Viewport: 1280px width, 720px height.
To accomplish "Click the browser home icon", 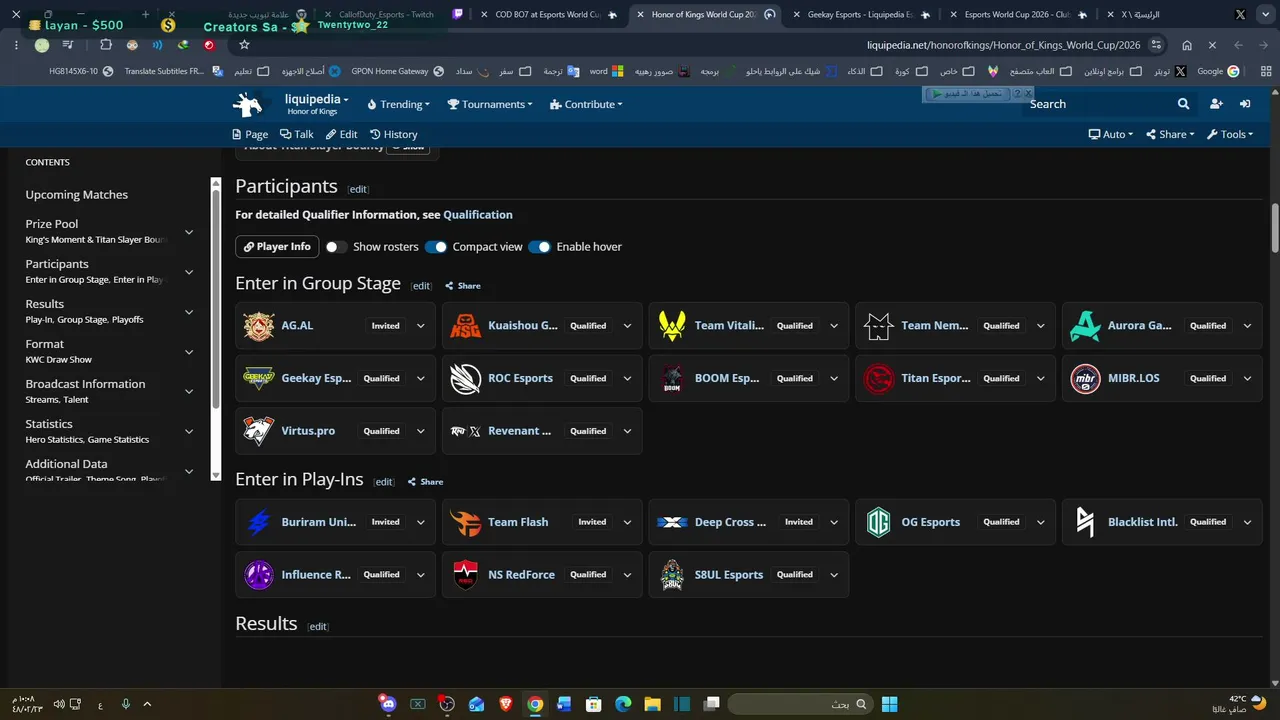I will [1187, 45].
